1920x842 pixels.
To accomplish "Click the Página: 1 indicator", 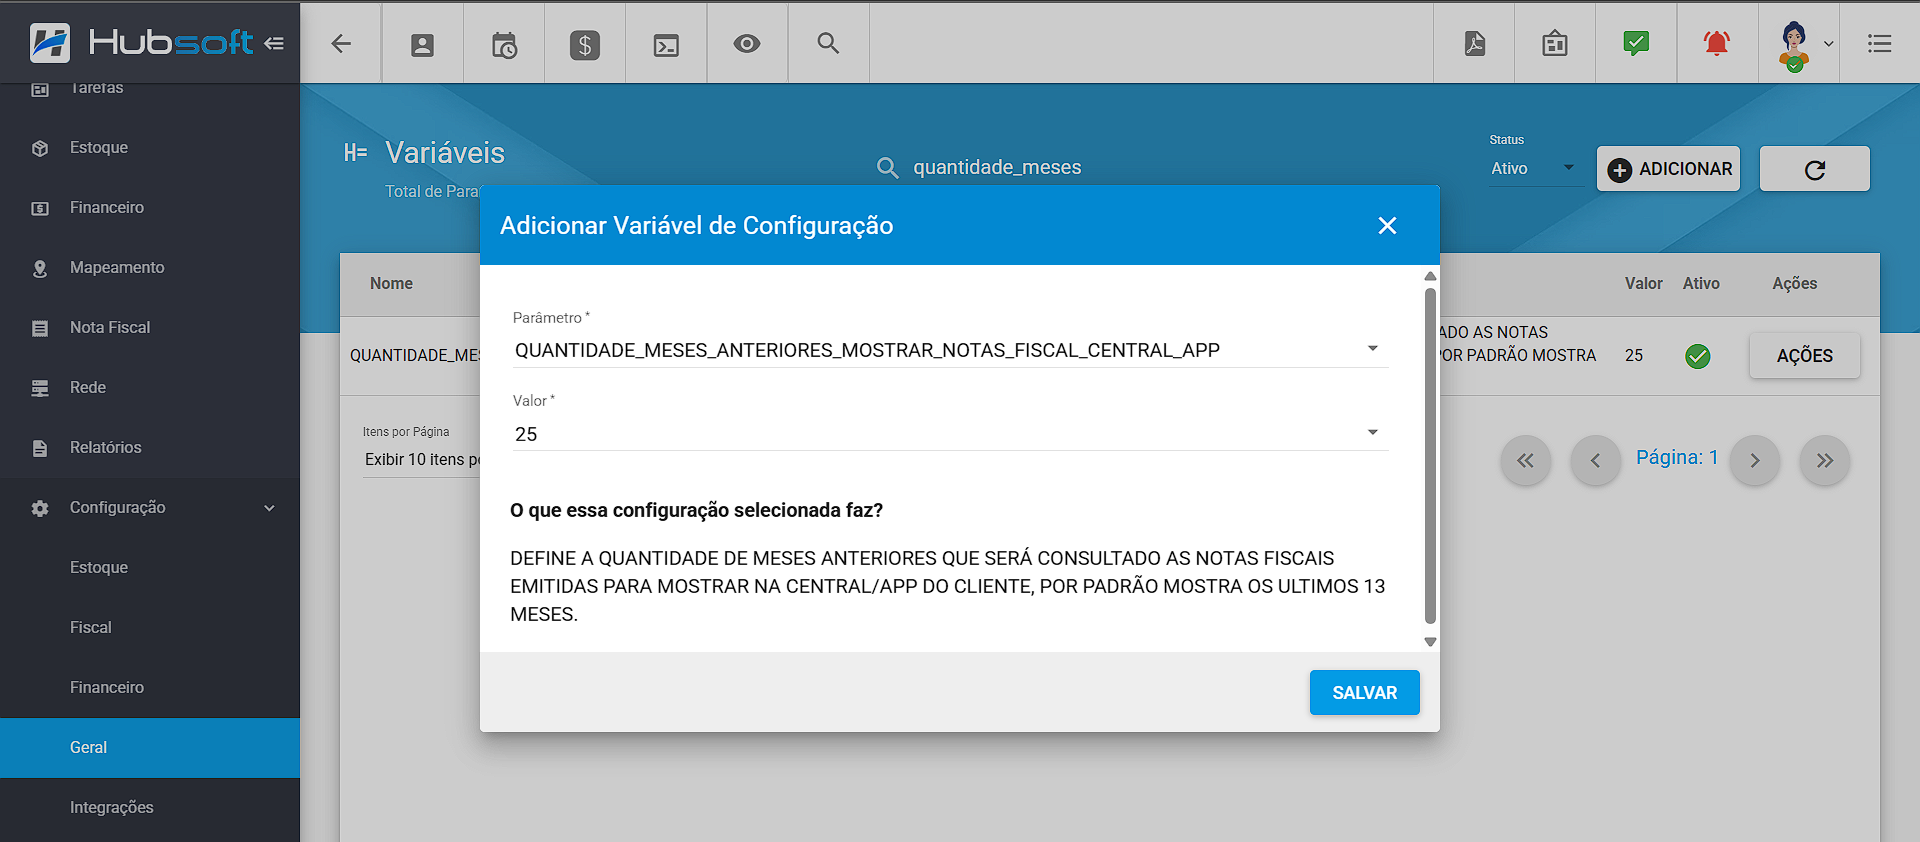I will pyautogui.click(x=1677, y=457).
